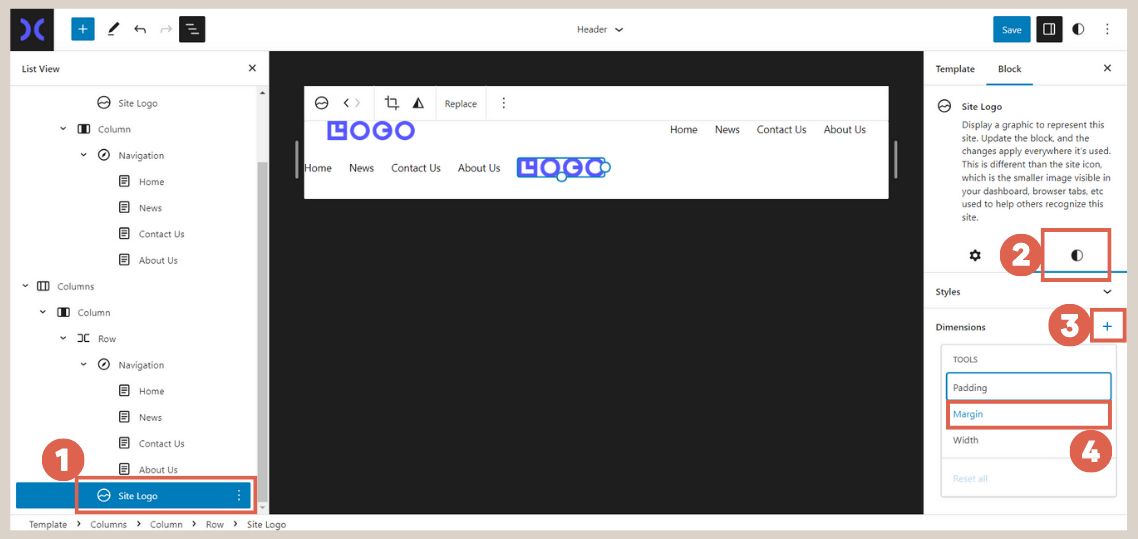The image size is (1138, 539).
Task: Apply the duotone filter icon
Action: 418,103
